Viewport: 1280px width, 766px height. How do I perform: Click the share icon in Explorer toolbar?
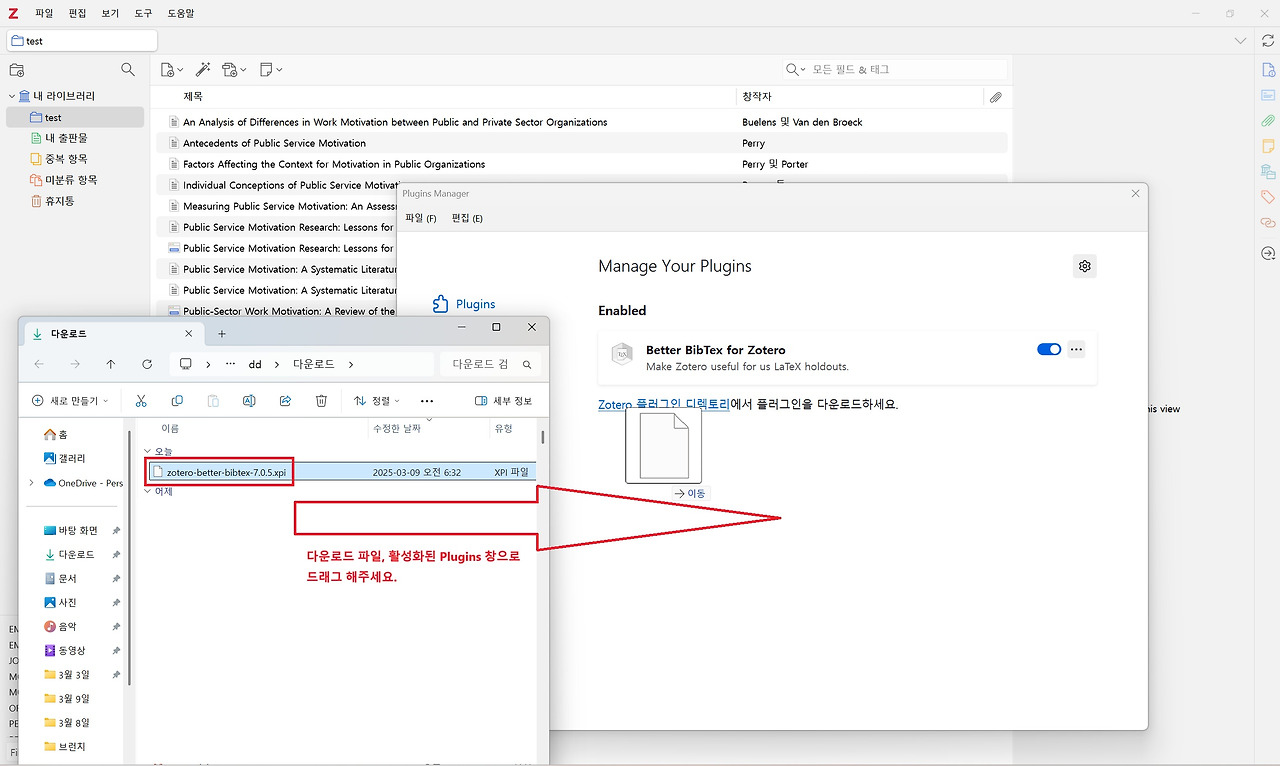coord(285,401)
